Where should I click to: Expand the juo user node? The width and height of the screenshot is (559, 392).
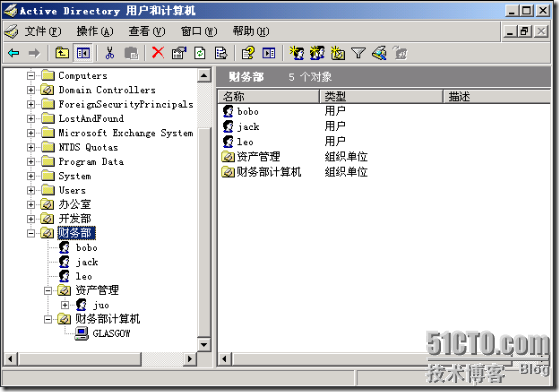click(x=65, y=305)
